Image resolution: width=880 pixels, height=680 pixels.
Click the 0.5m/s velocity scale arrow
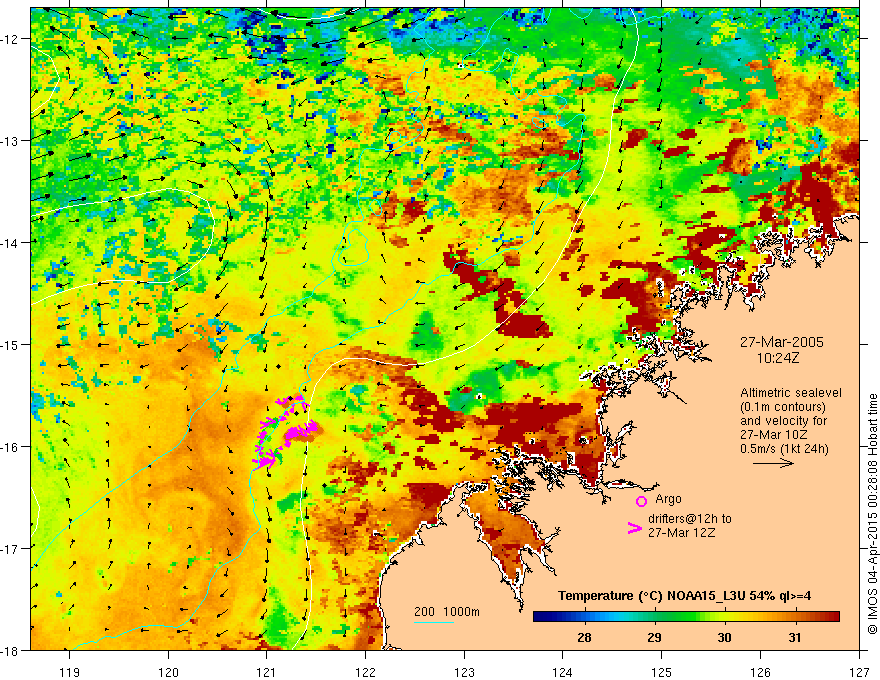click(773, 463)
